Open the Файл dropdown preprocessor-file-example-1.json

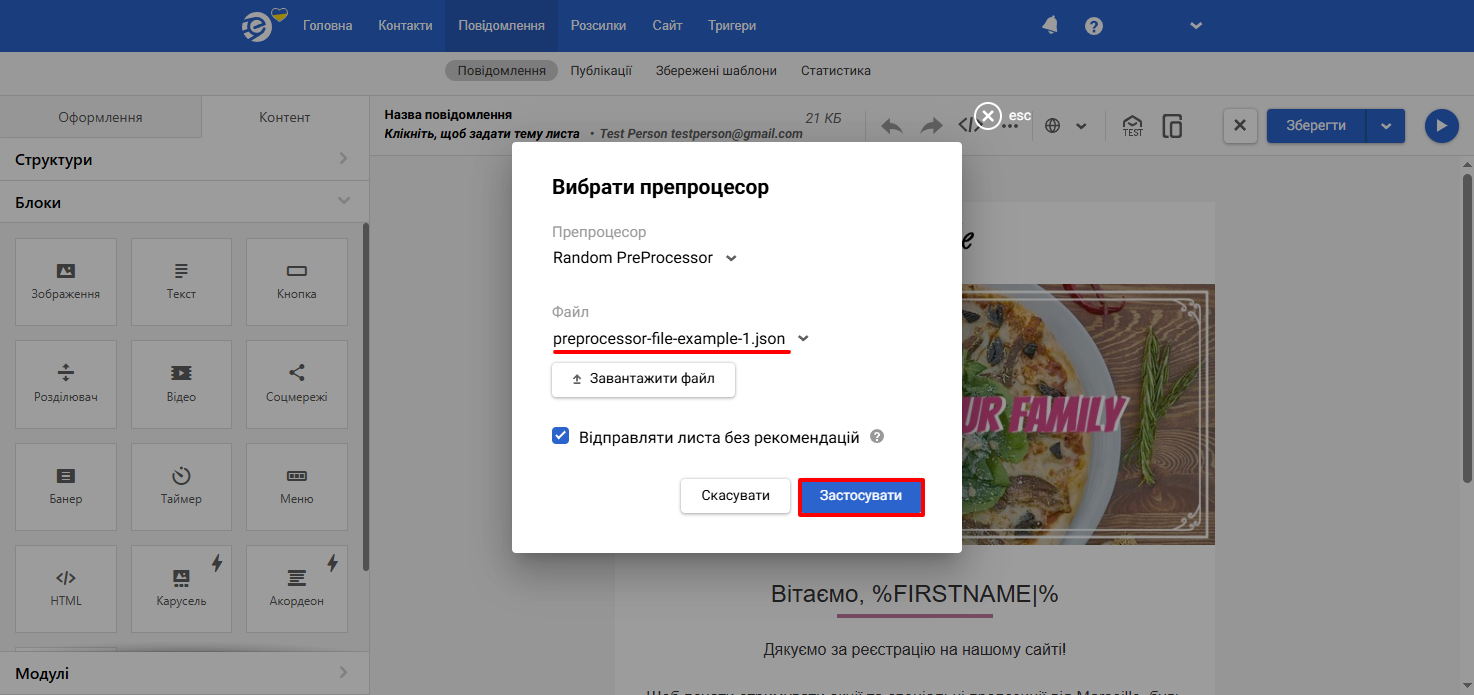pos(681,339)
